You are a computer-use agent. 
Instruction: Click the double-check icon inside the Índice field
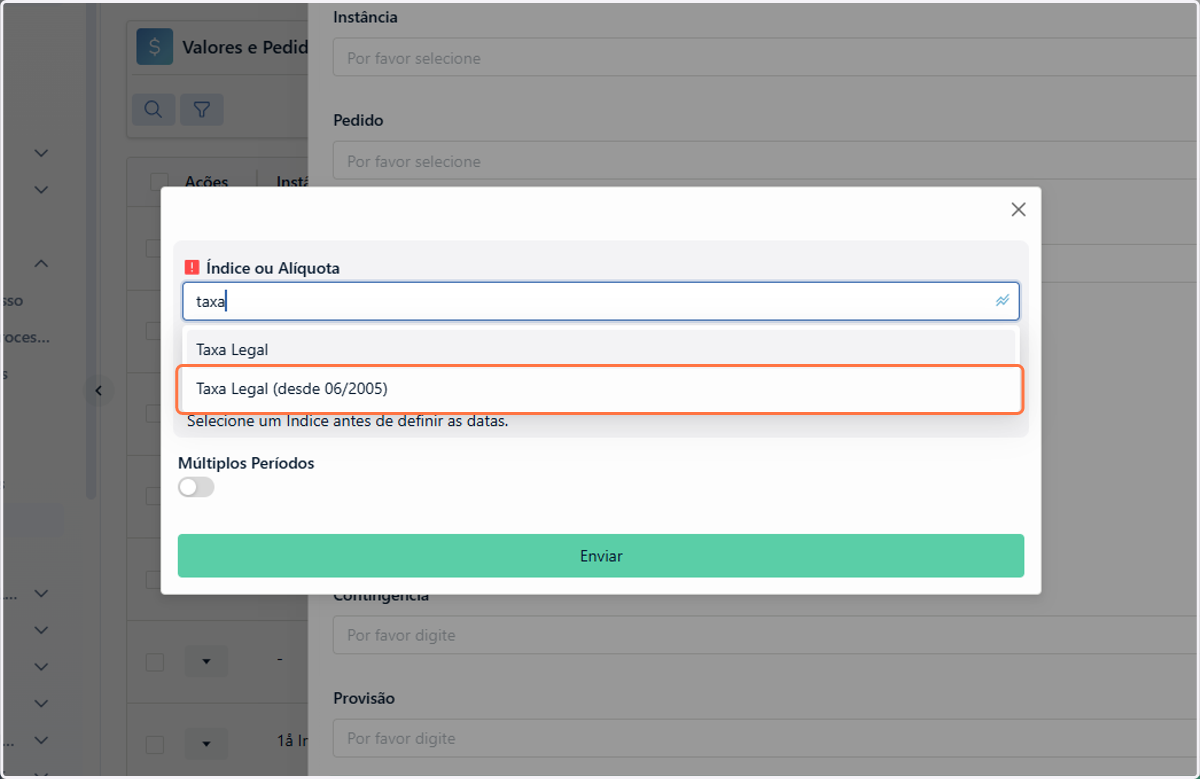coord(1002,301)
